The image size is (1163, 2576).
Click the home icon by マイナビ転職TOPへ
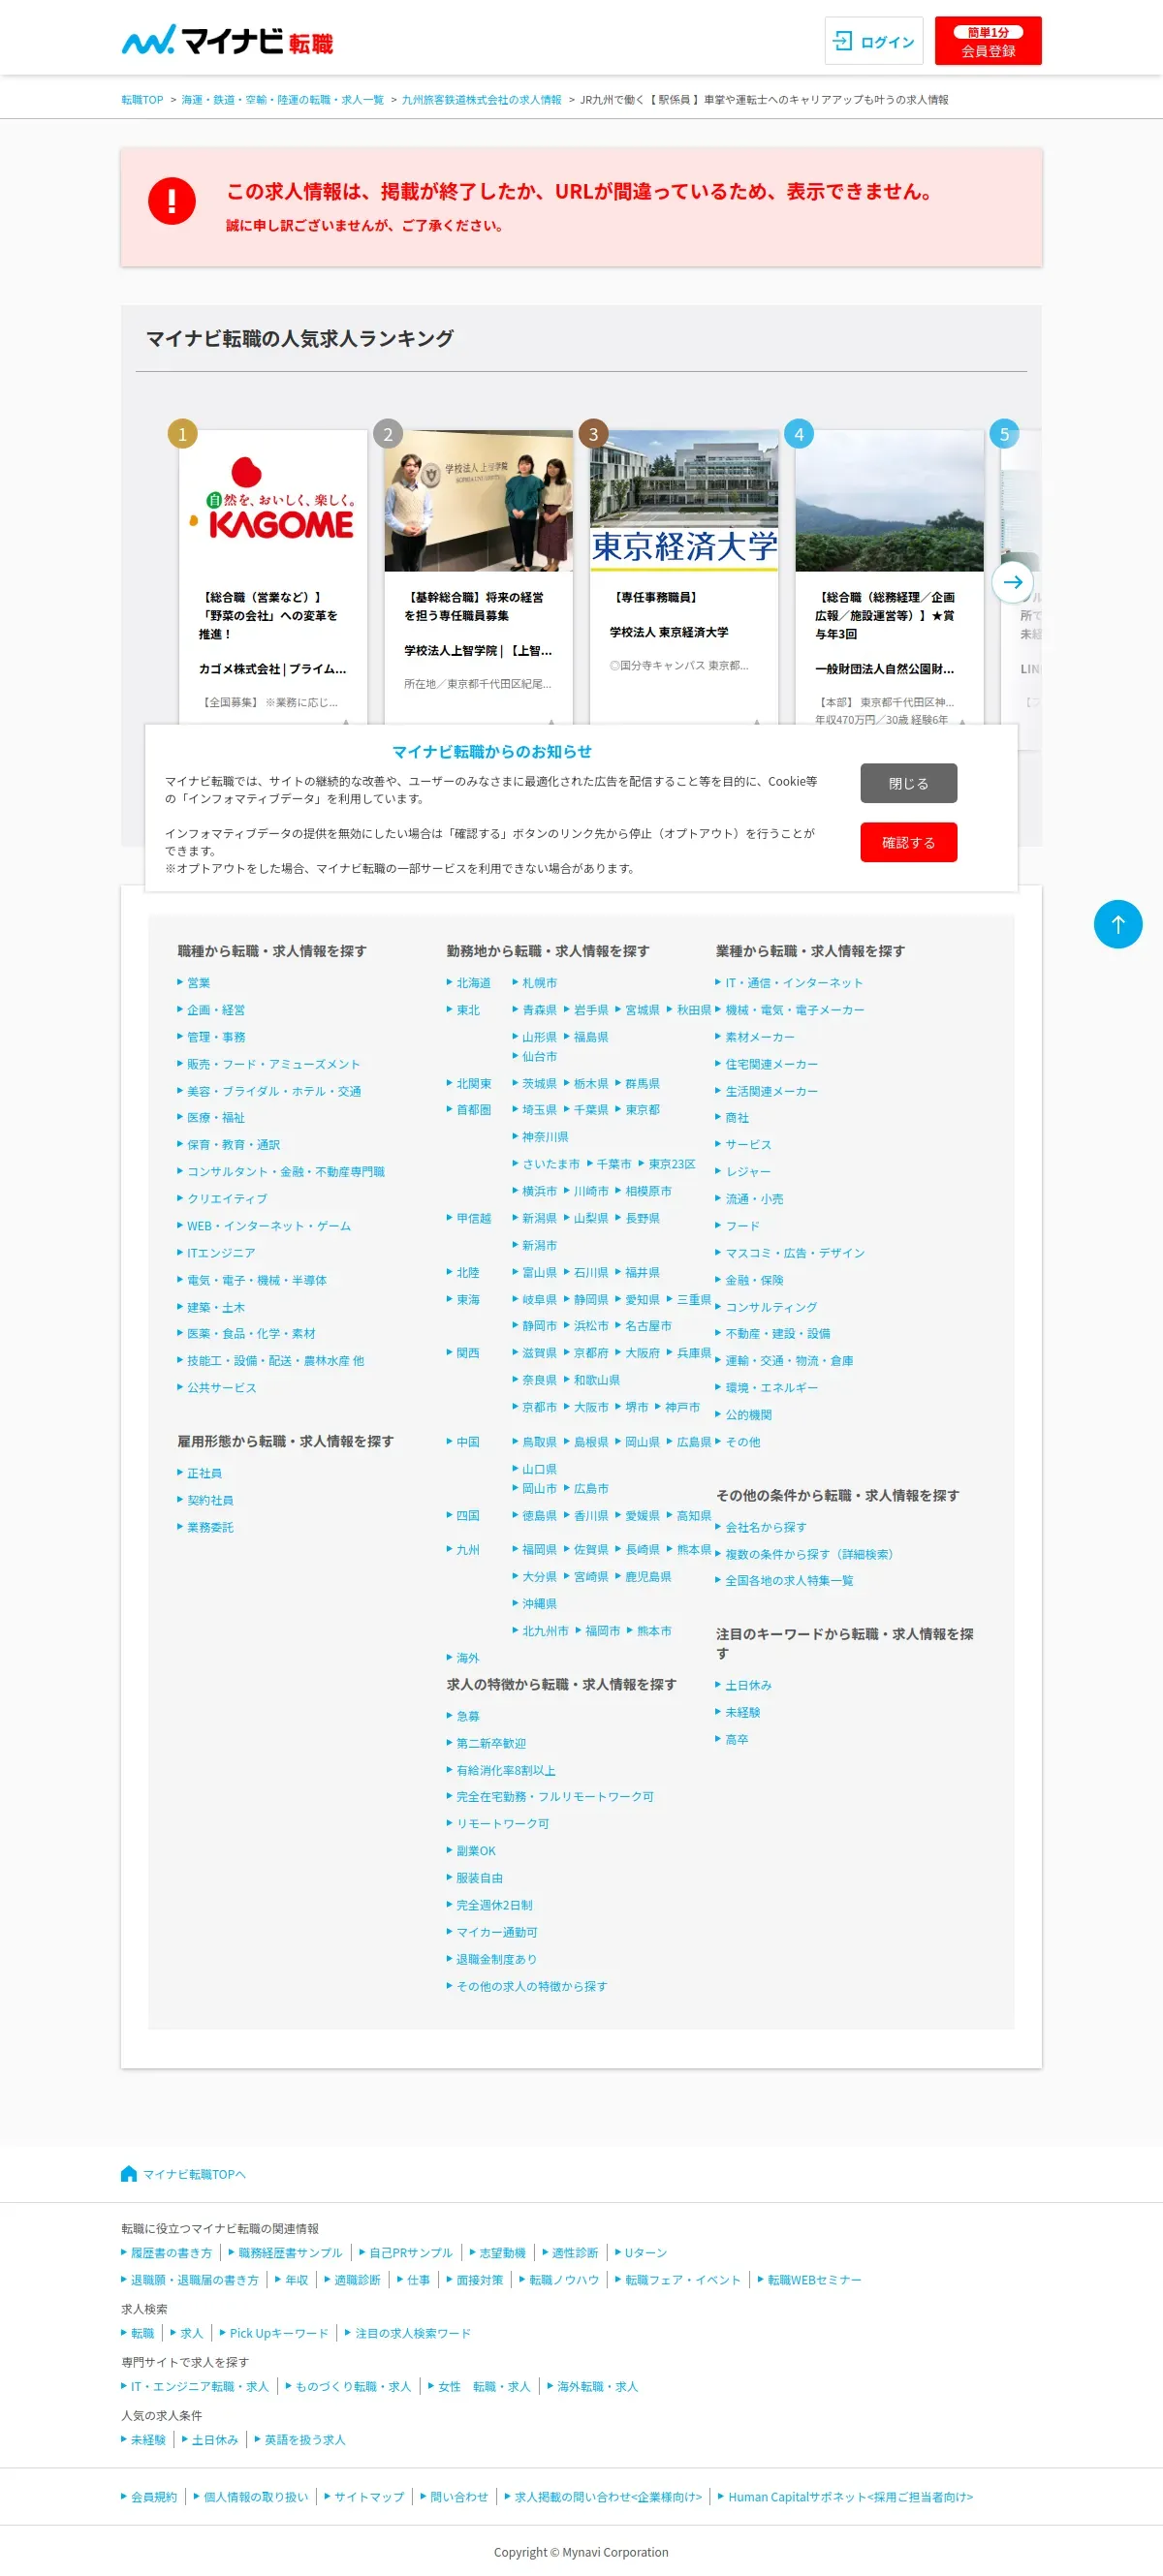click(x=129, y=2174)
